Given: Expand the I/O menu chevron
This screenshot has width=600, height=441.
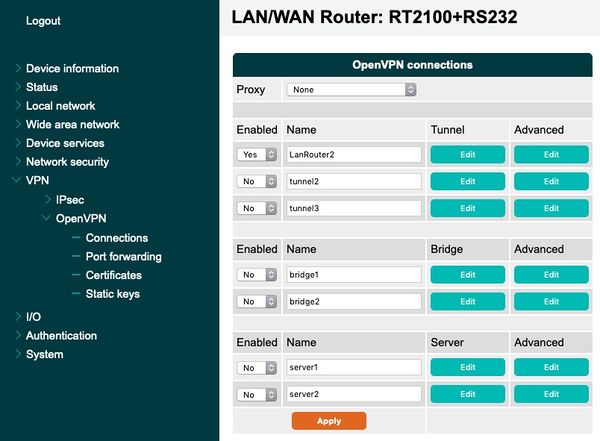Looking at the screenshot, I should click(x=18, y=317).
